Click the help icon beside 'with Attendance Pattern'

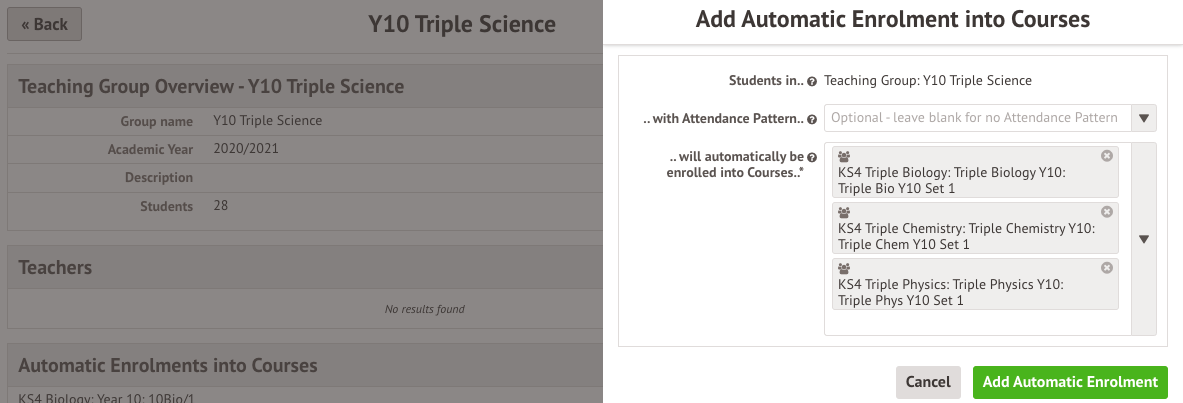click(812, 119)
